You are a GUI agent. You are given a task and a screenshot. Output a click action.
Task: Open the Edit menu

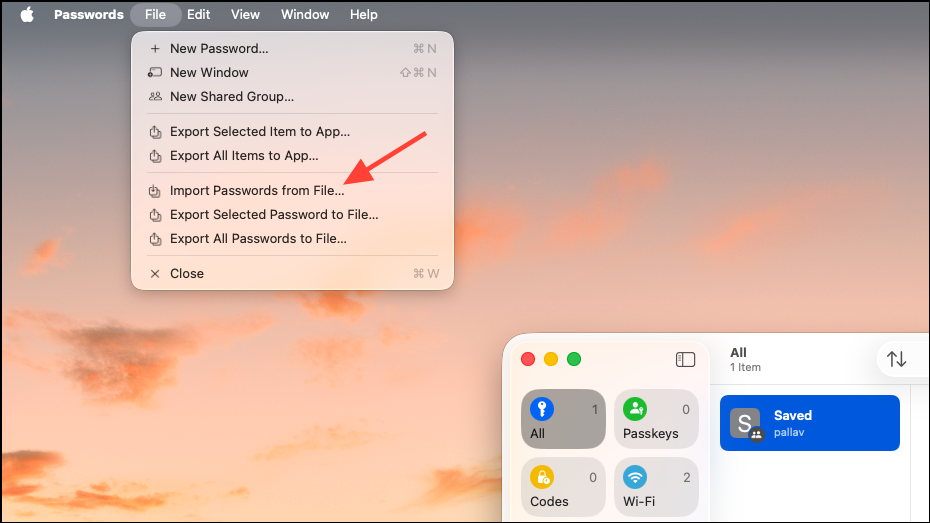(x=198, y=14)
